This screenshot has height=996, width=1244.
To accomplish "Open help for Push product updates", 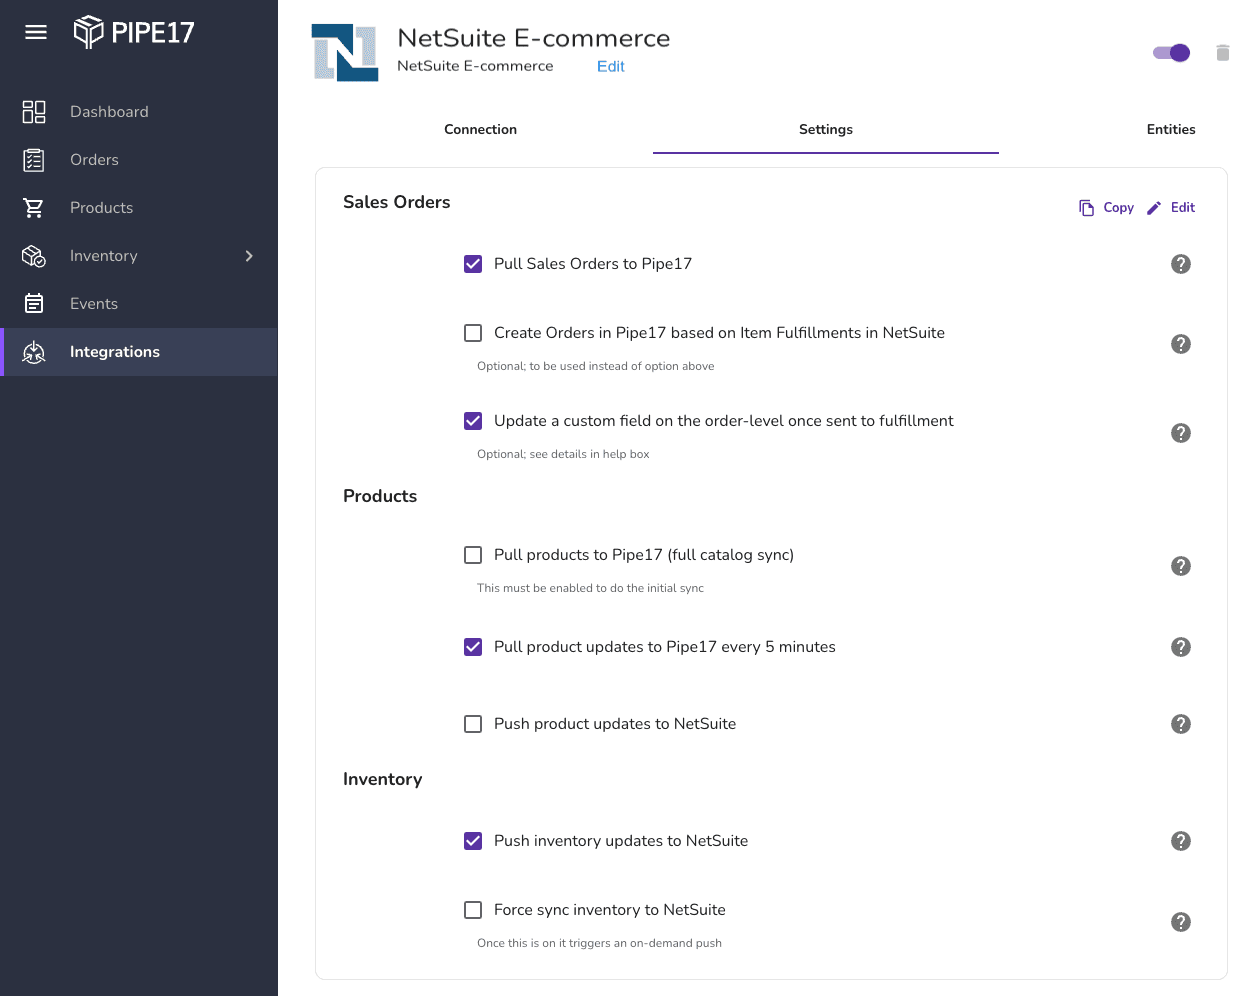I will (1181, 724).
